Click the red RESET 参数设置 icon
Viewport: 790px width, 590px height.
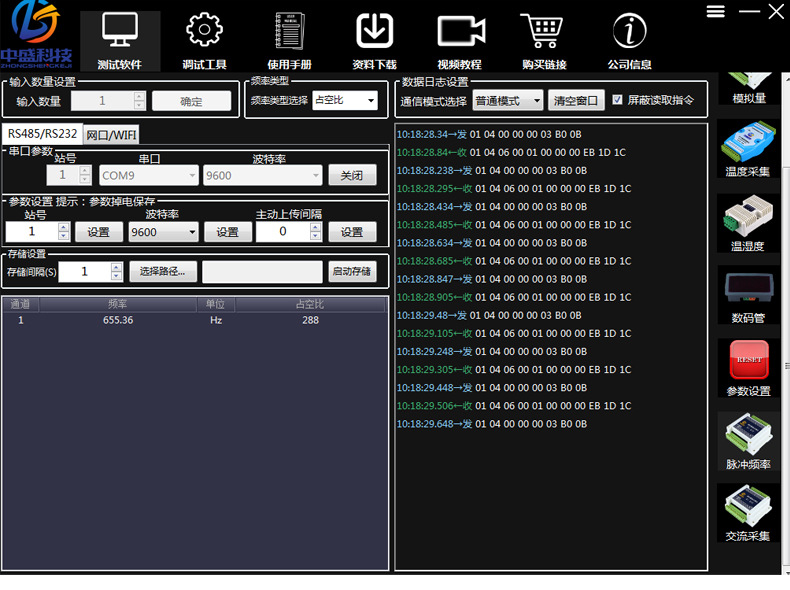[749, 368]
